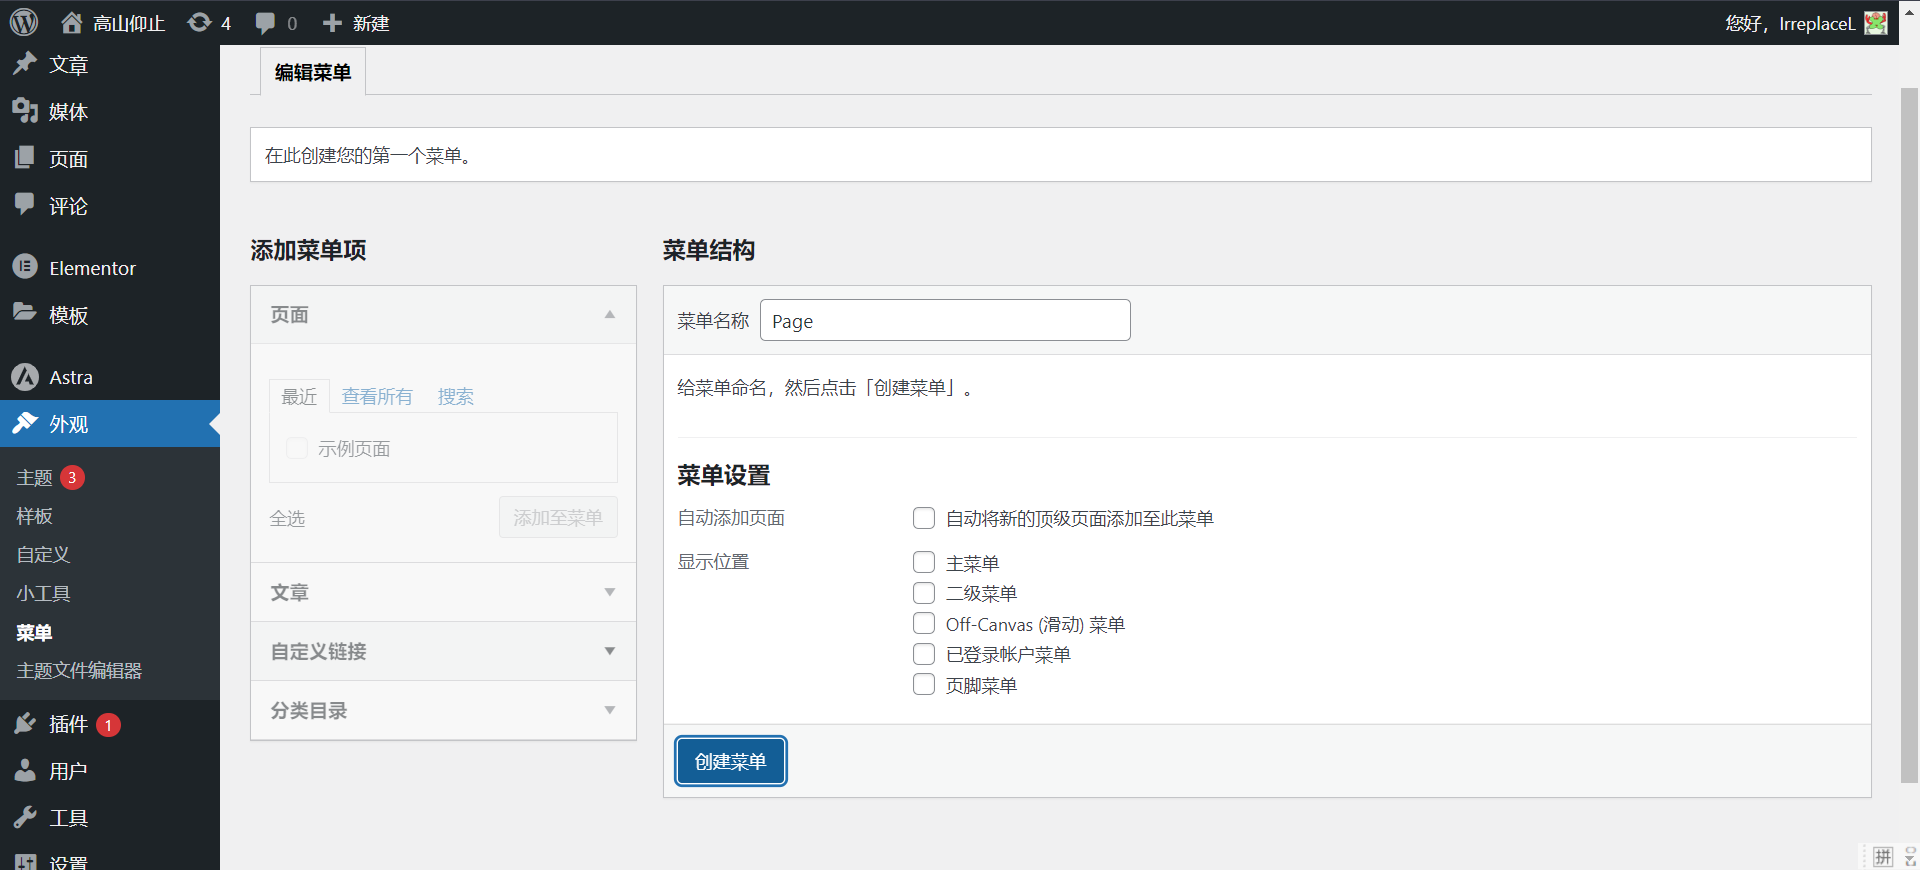Click the vertical page scrollbar

[1909, 435]
